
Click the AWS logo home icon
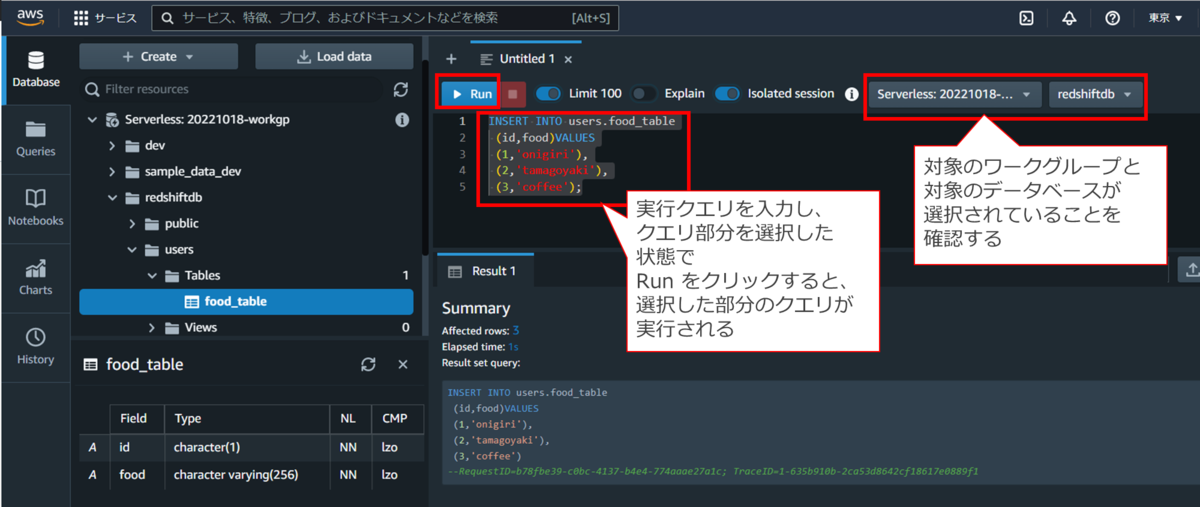pyautogui.click(x=30, y=17)
